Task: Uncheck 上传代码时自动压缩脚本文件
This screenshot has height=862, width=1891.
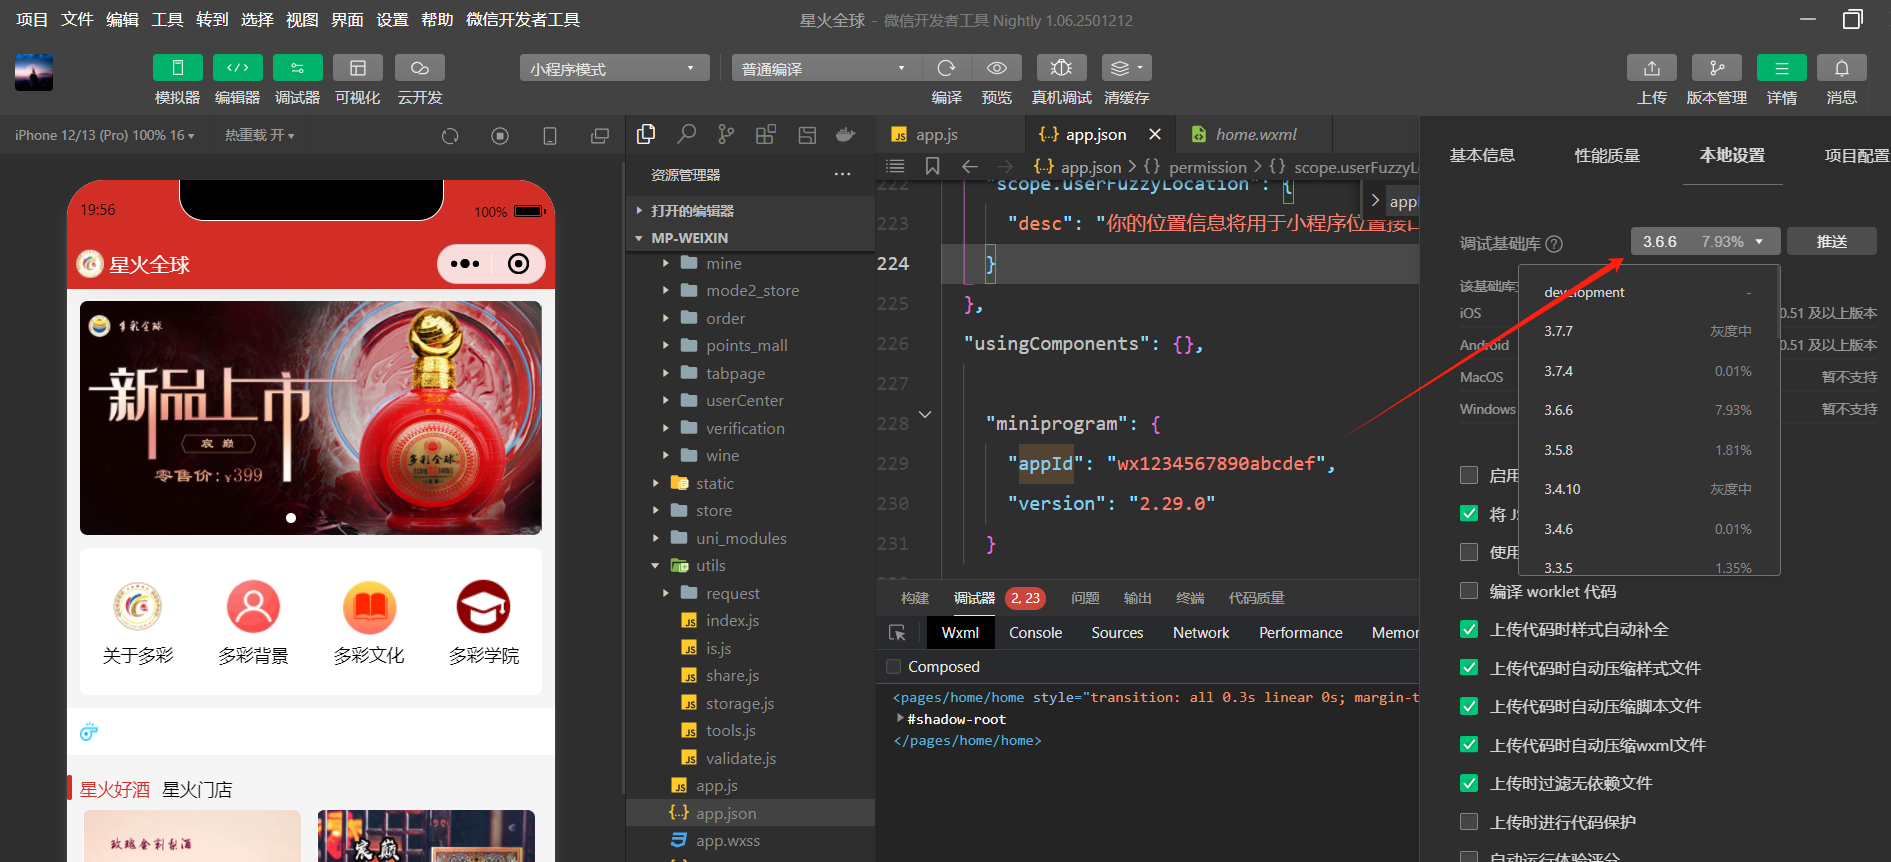Action: coord(1469,706)
